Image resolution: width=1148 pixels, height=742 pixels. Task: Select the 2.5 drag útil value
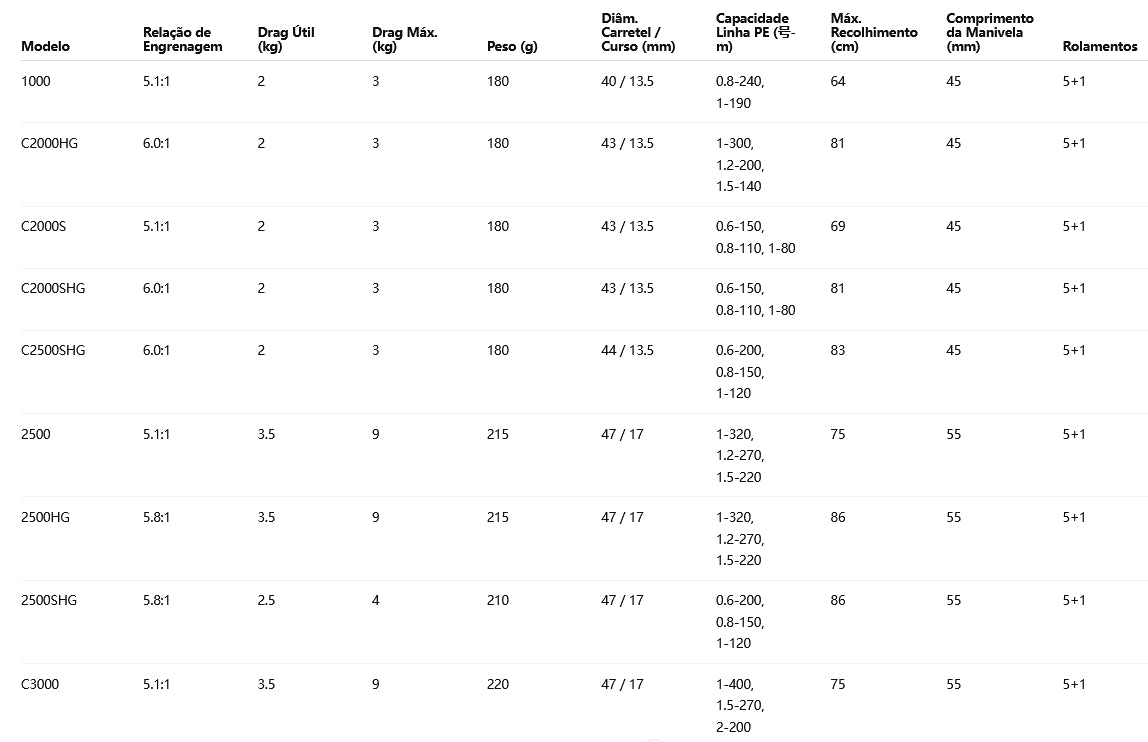pyautogui.click(x=266, y=600)
